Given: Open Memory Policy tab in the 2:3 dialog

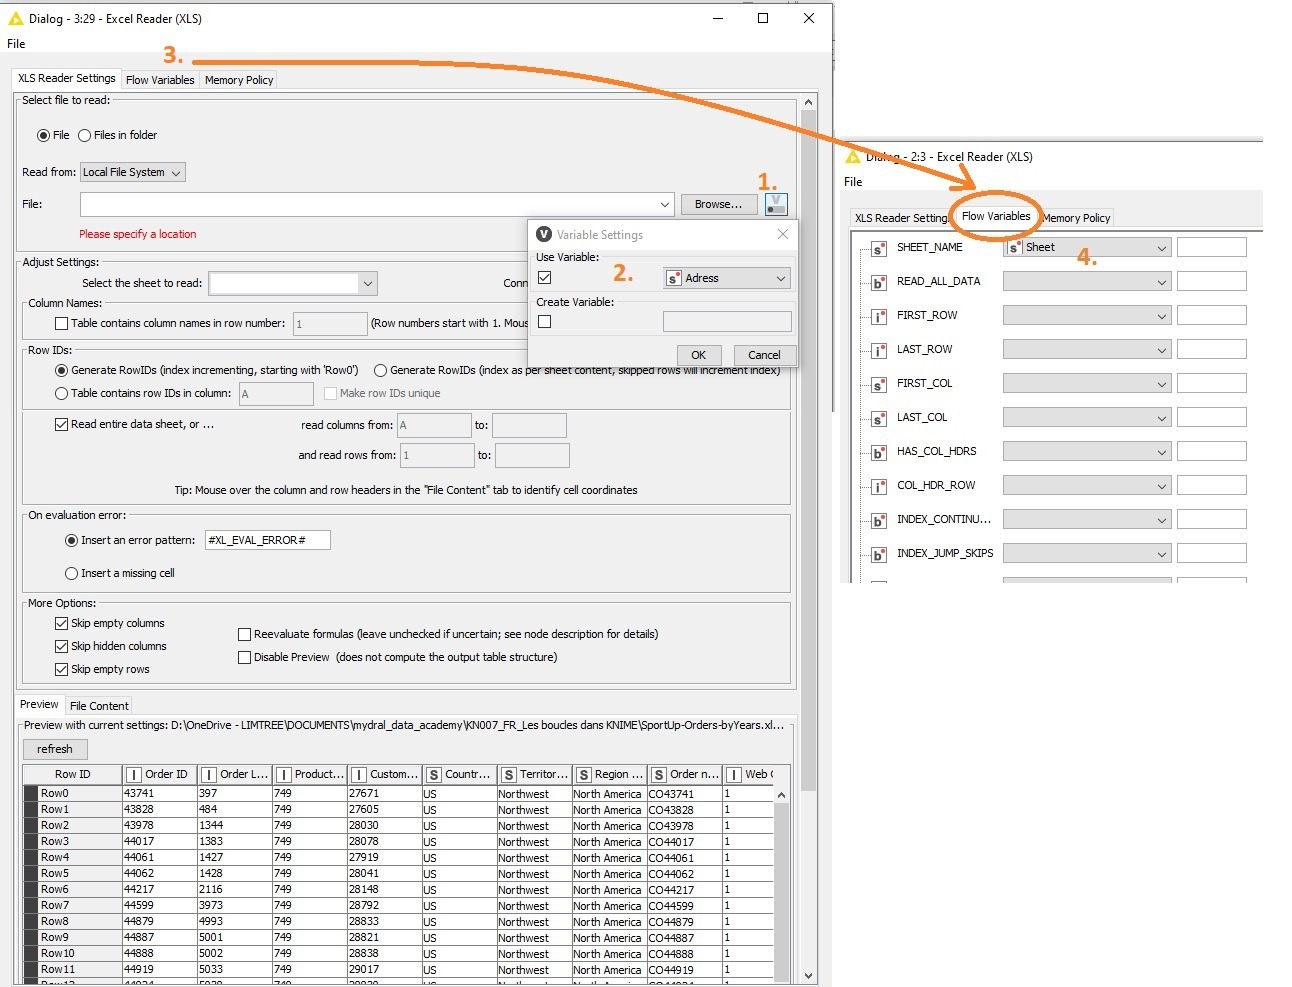Looking at the screenshot, I should tap(1076, 218).
